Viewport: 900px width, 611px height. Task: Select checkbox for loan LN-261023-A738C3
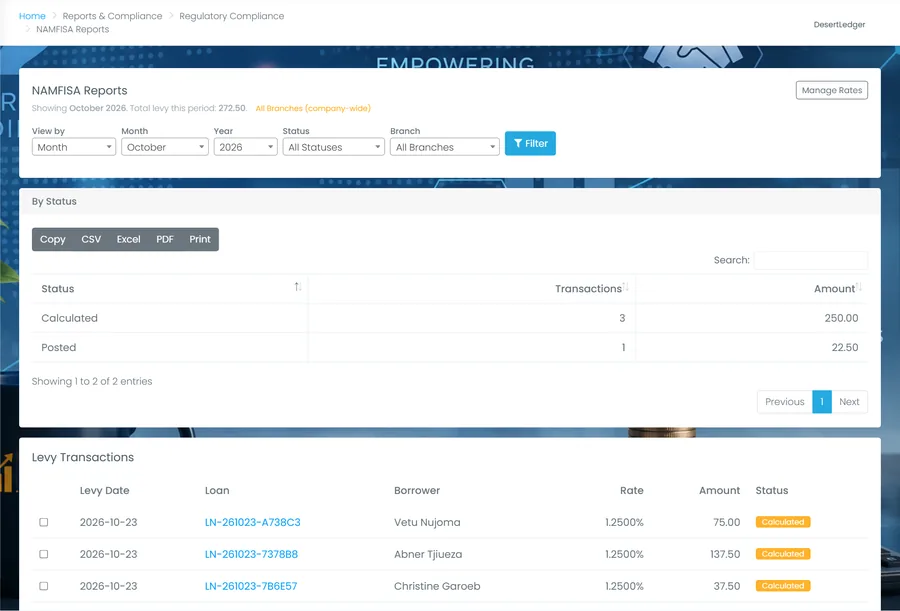pyautogui.click(x=44, y=522)
